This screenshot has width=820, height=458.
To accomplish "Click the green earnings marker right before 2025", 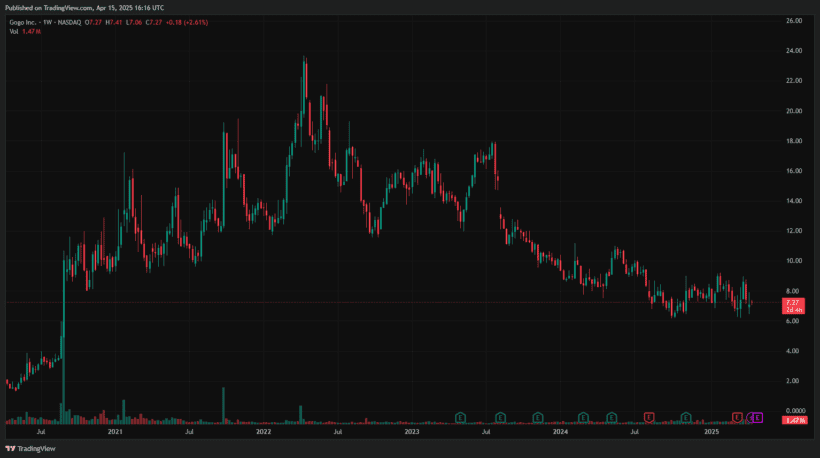I will pyautogui.click(x=686, y=416).
